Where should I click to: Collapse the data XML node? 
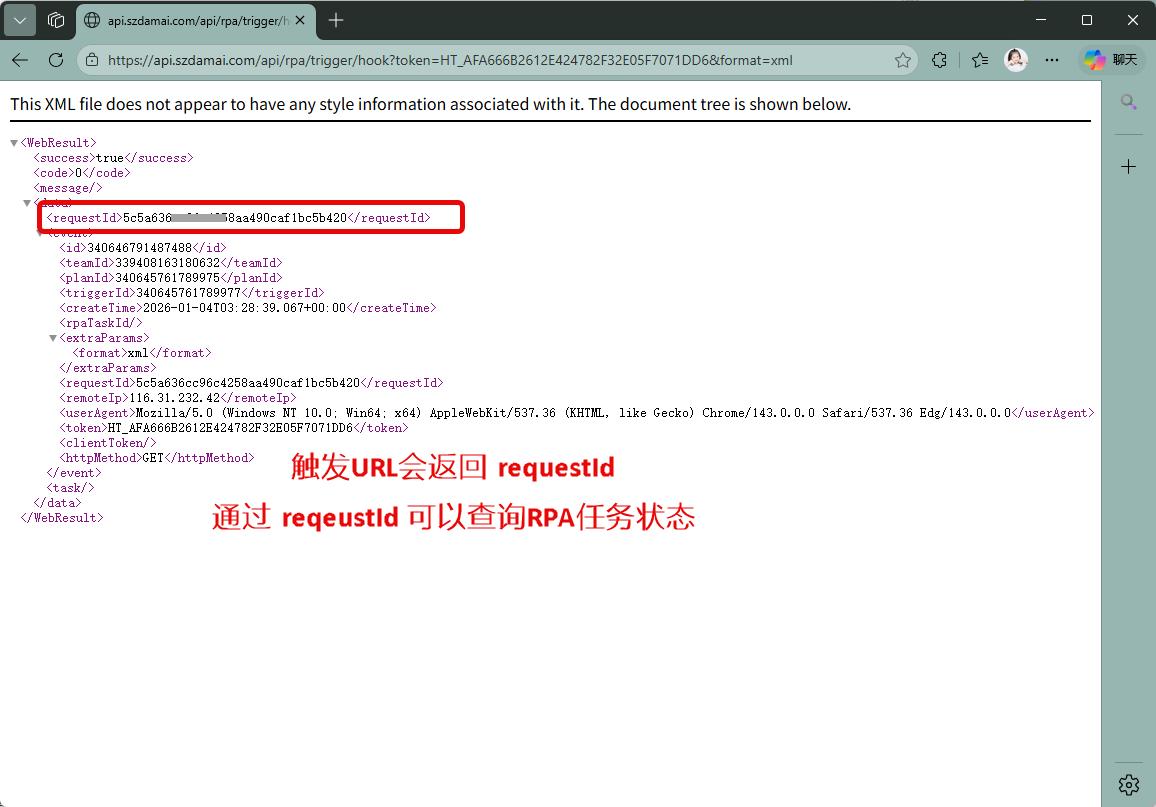pyautogui.click(x=27, y=203)
